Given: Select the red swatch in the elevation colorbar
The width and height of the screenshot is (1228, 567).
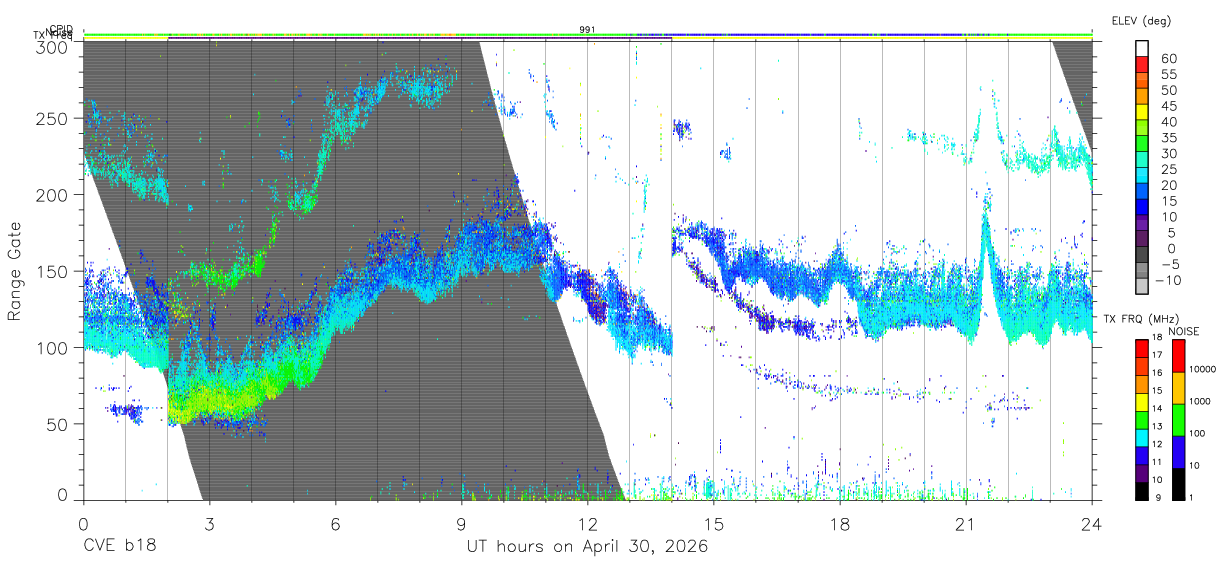Looking at the screenshot, I should [x=1142, y=64].
